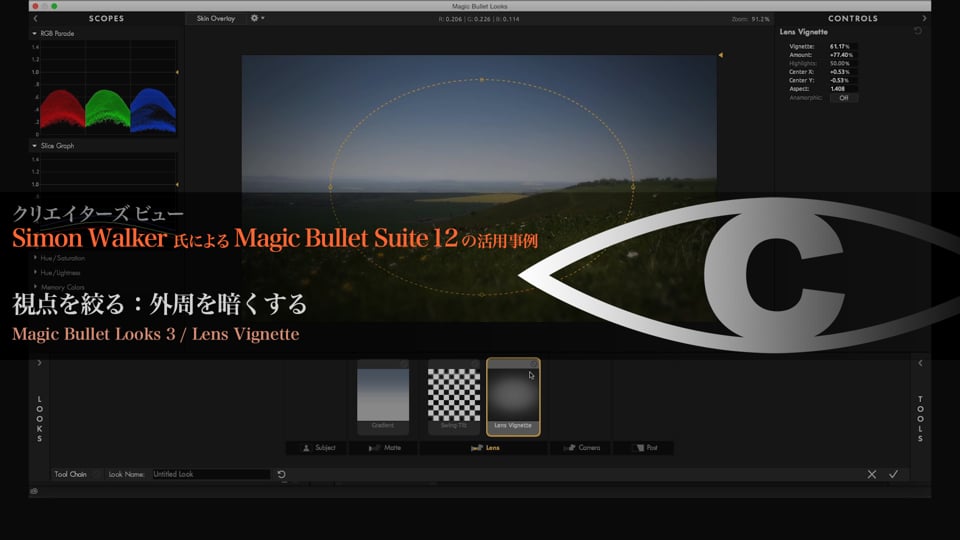Viewport: 960px width, 540px height.
Task: Click the RGB Parade exposure marker arrow
Action: [177, 72]
